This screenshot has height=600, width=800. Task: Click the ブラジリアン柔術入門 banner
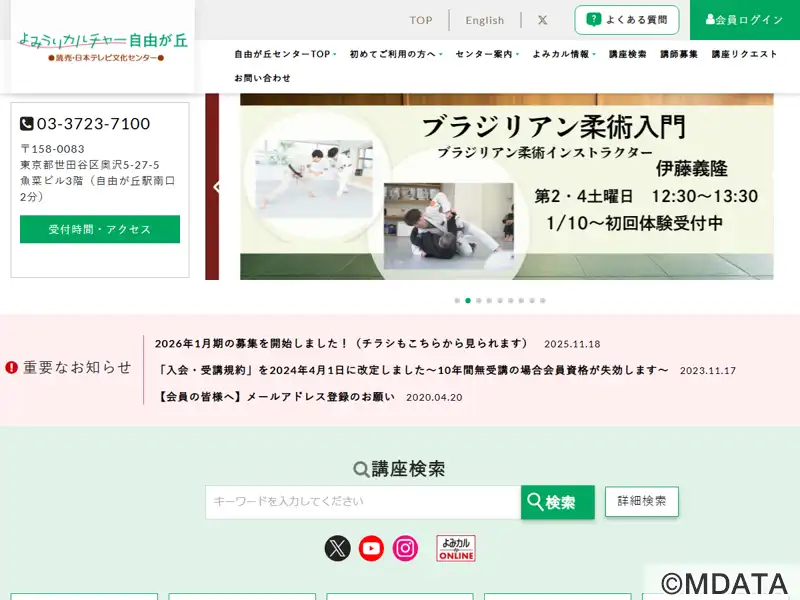click(507, 187)
